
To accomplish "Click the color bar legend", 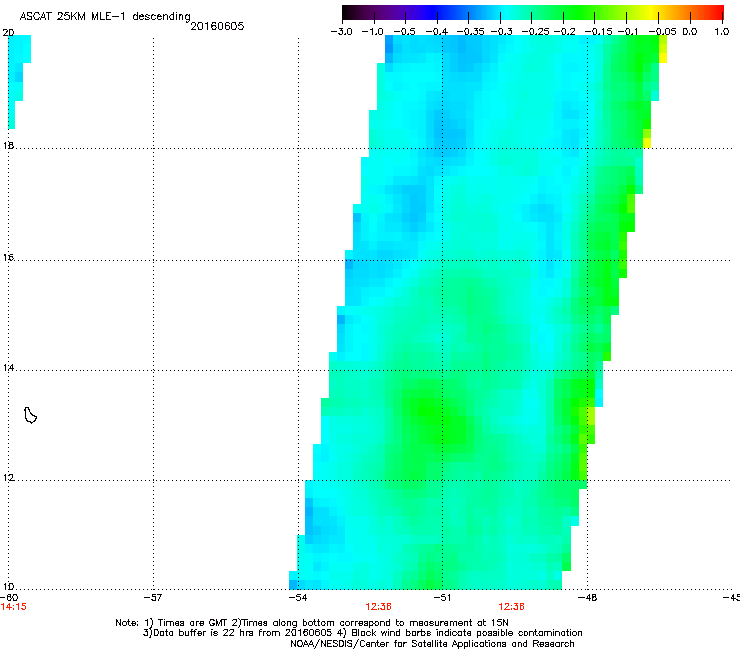I will [x=533, y=13].
